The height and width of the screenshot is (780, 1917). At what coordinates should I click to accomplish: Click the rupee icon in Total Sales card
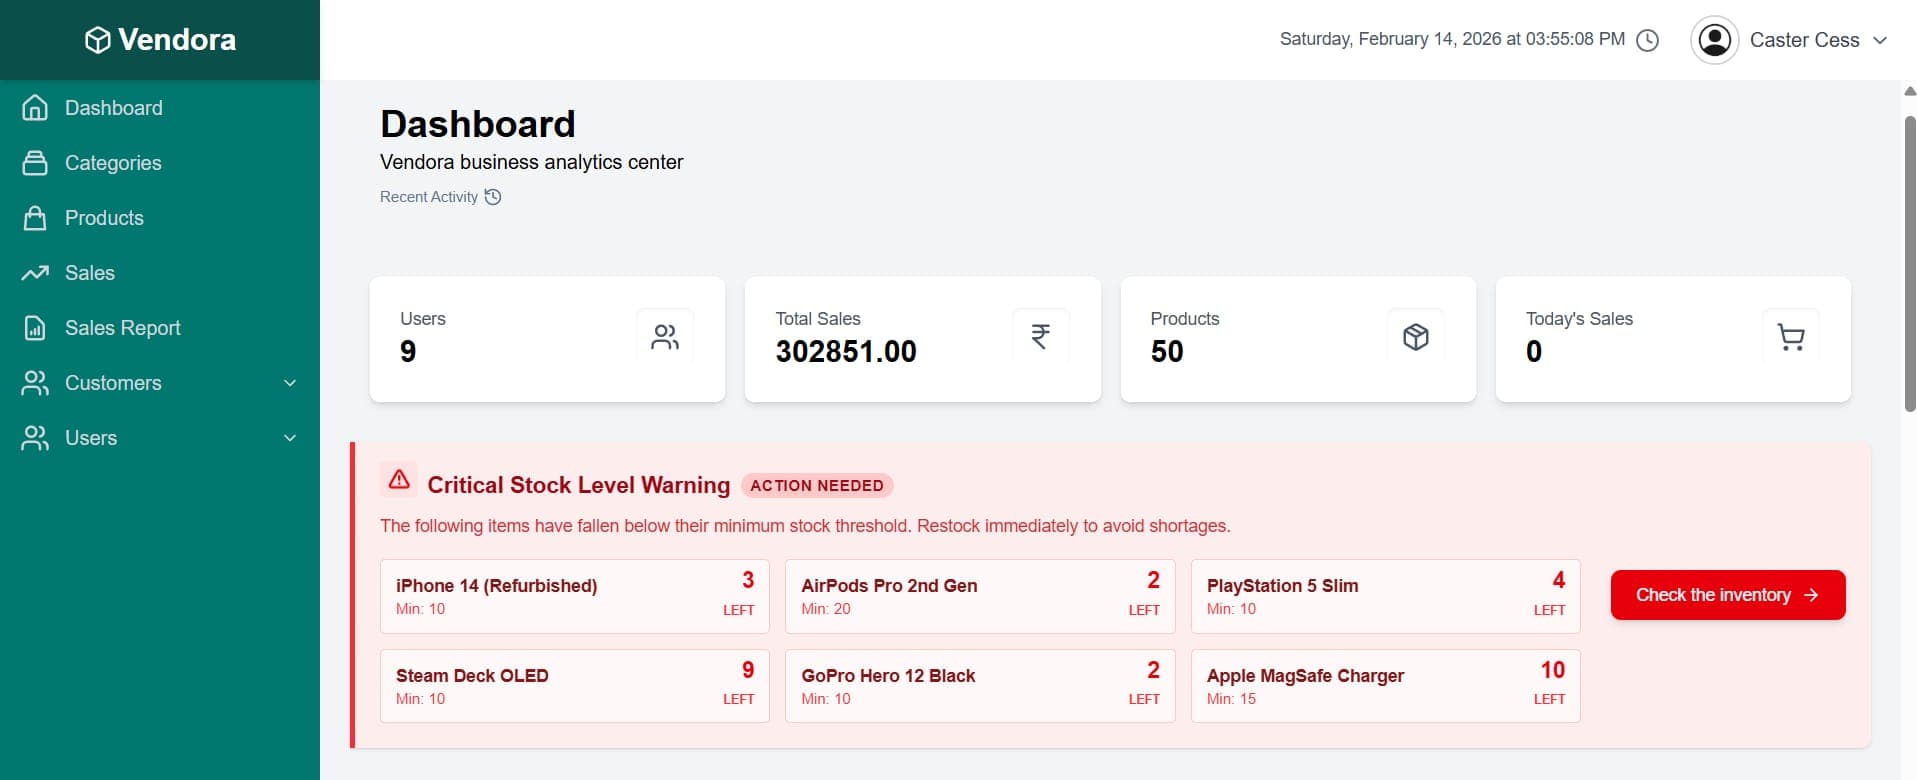(1040, 337)
